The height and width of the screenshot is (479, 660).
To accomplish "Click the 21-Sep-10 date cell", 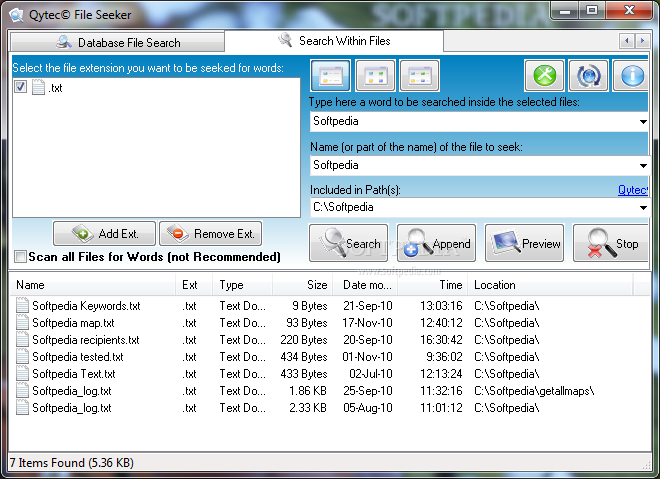I will [x=367, y=306].
